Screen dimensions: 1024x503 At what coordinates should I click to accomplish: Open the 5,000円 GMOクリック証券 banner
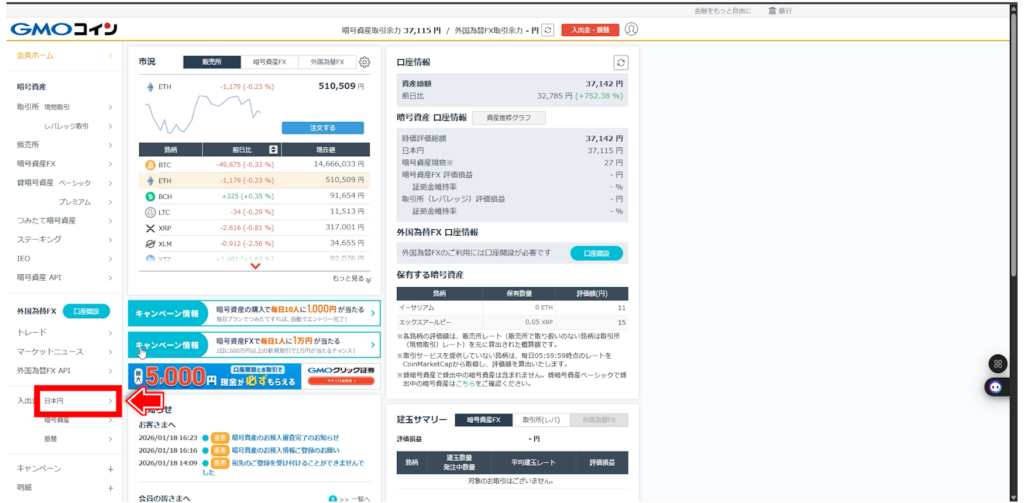[254, 376]
